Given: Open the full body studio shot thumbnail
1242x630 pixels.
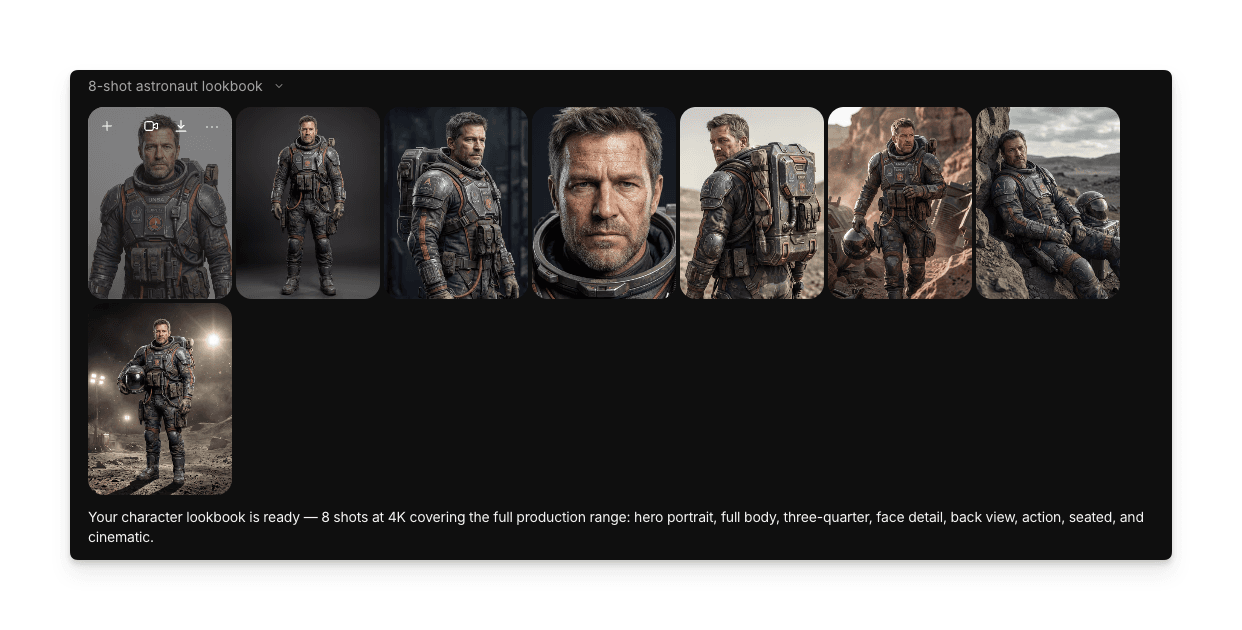Looking at the screenshot, I should coord(308,203).
